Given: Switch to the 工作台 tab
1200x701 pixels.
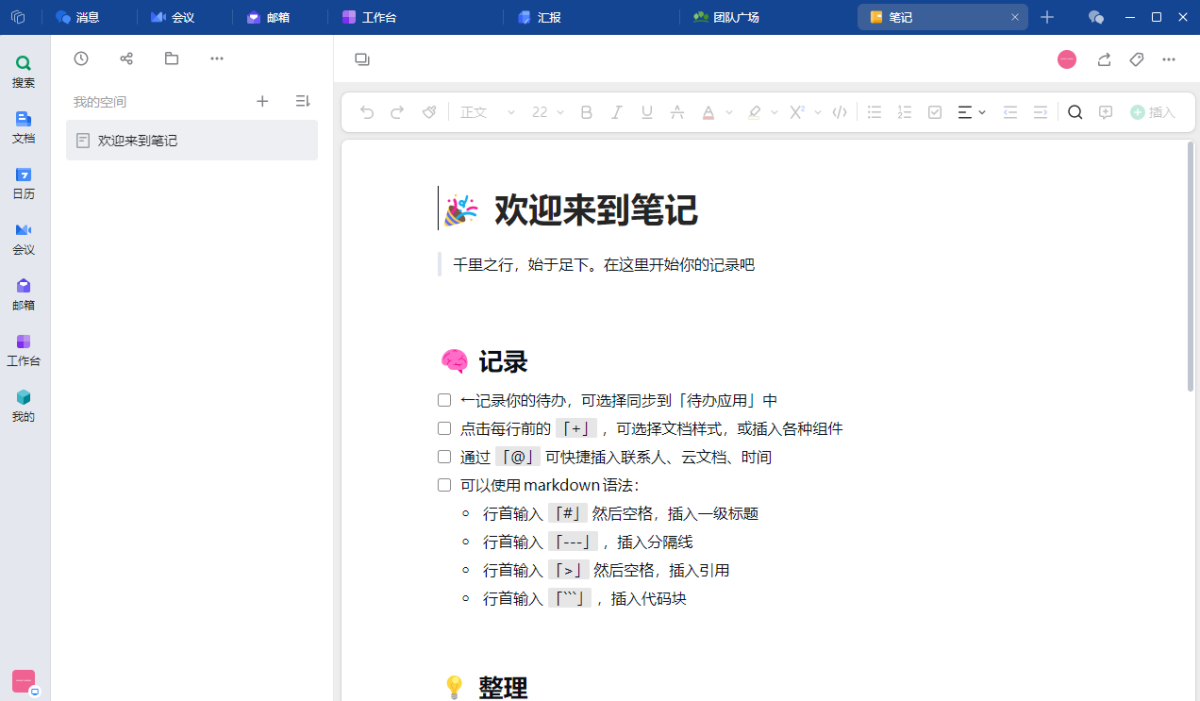Looking at the screenshot, I should tap(374, 17).
